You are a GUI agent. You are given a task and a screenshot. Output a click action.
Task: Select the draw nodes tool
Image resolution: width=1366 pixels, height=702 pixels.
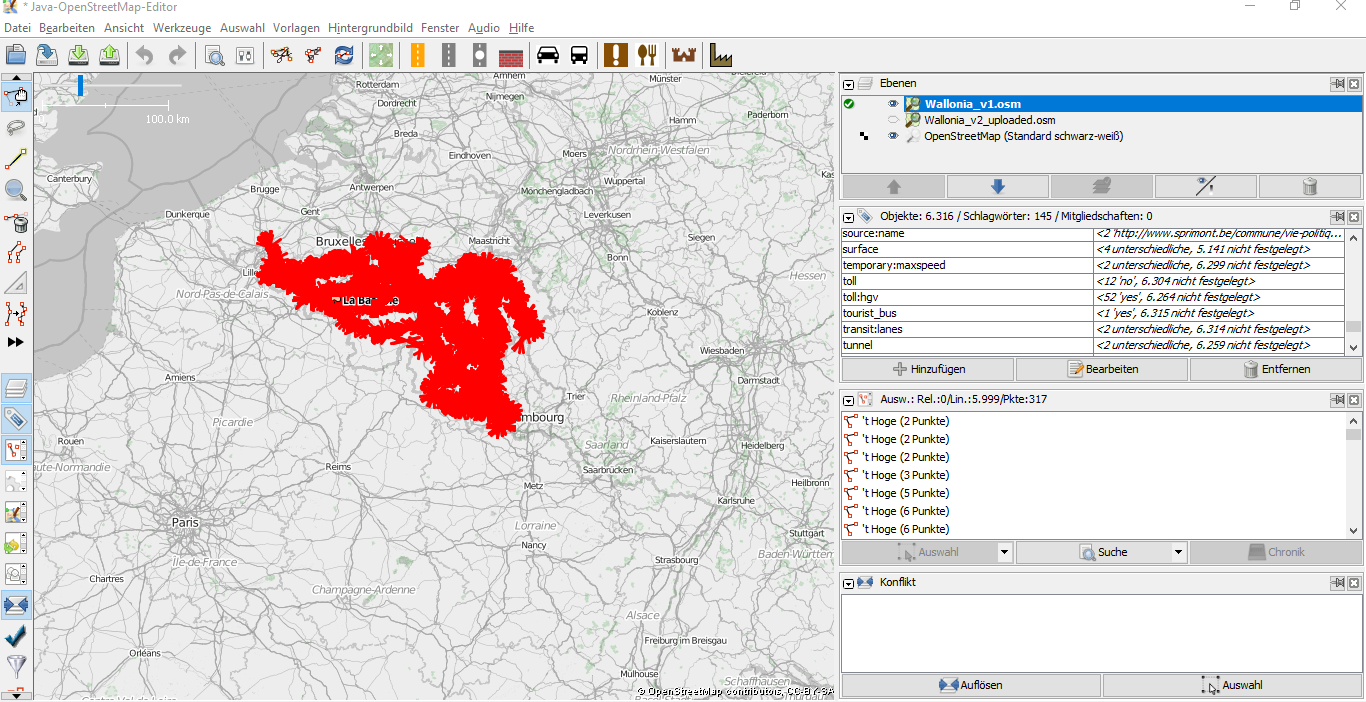click(16, 159)
